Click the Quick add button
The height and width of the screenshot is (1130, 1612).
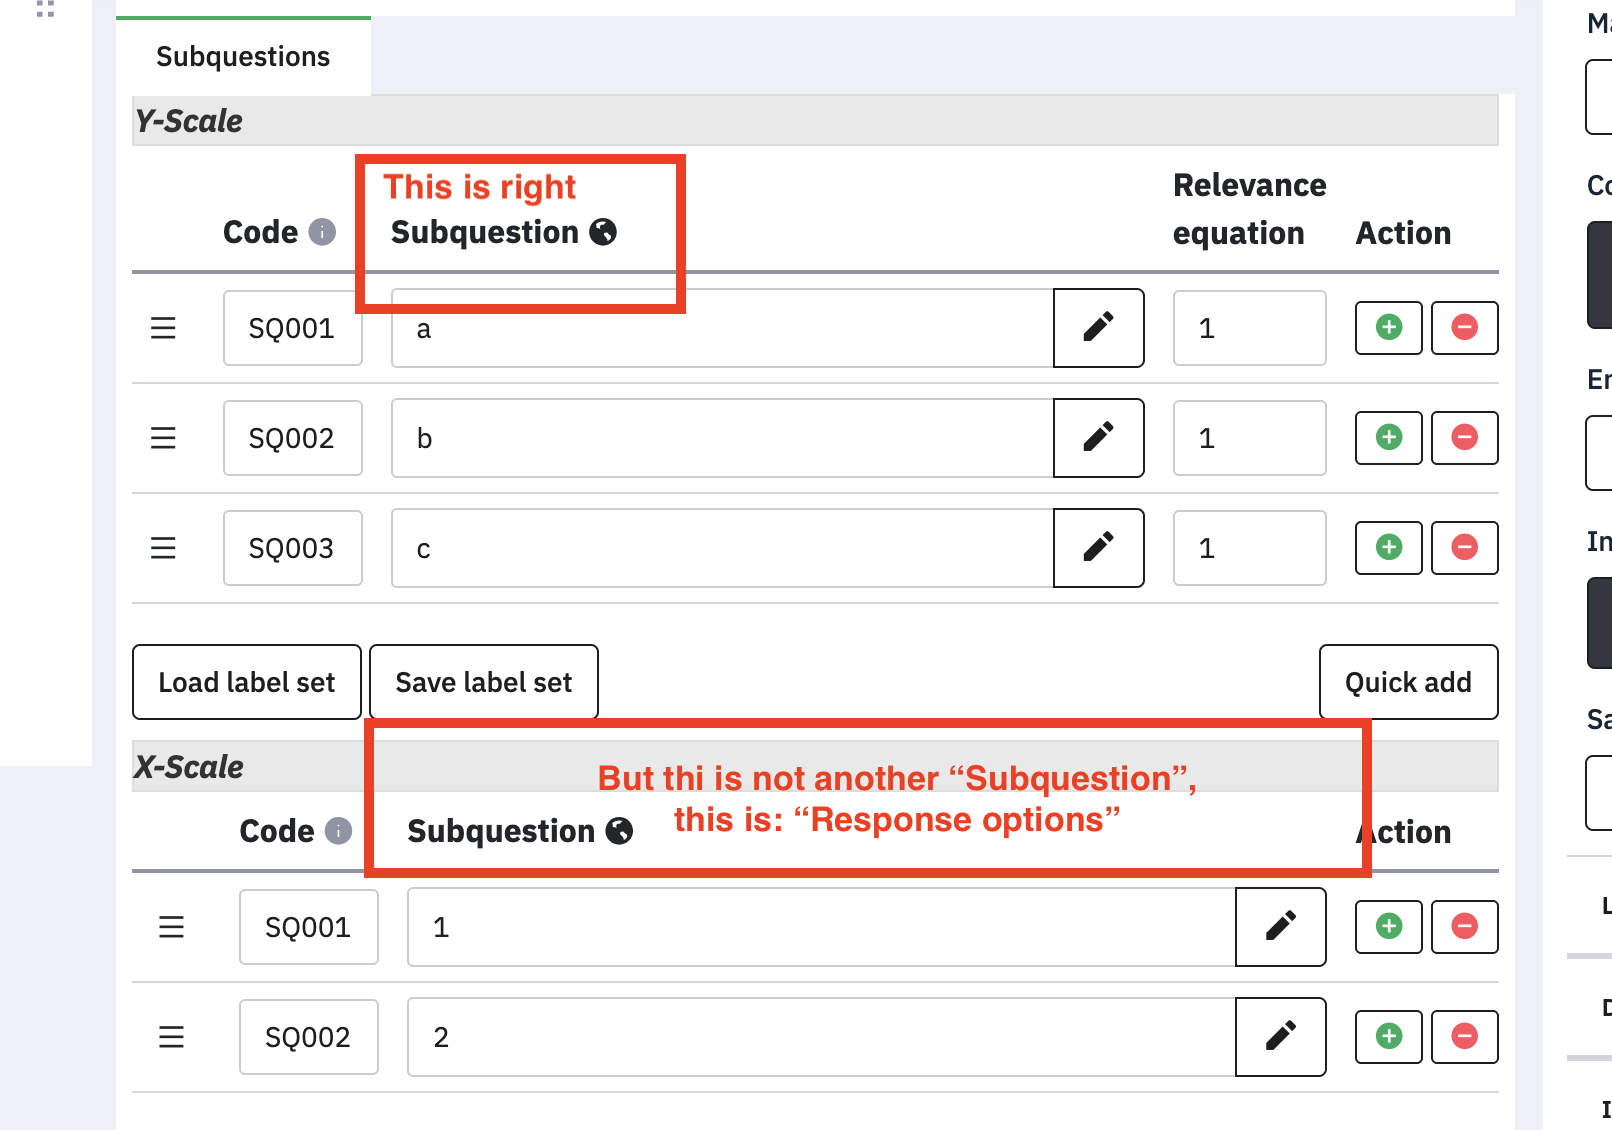pos(1408,682)
